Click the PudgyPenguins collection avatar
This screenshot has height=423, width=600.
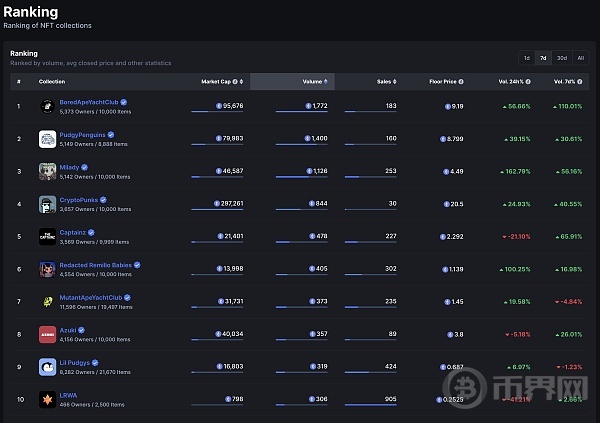click(47, 138)
